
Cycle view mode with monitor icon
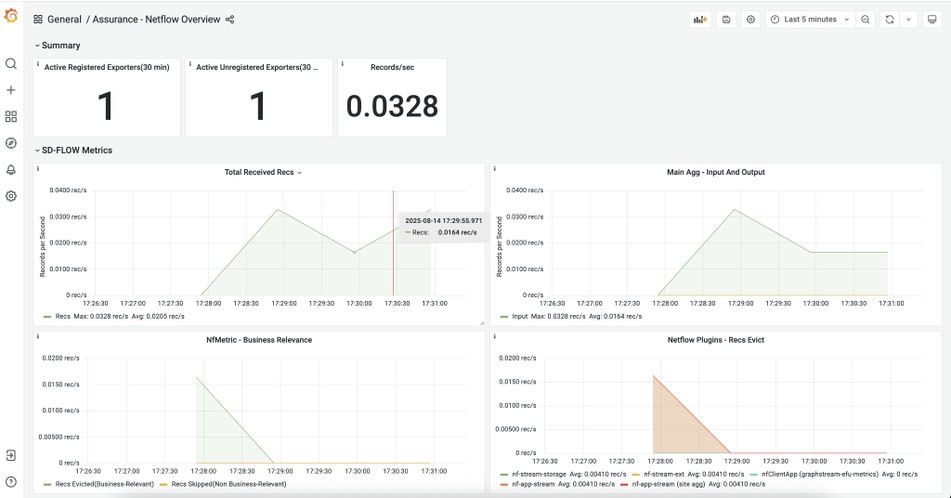932,19
